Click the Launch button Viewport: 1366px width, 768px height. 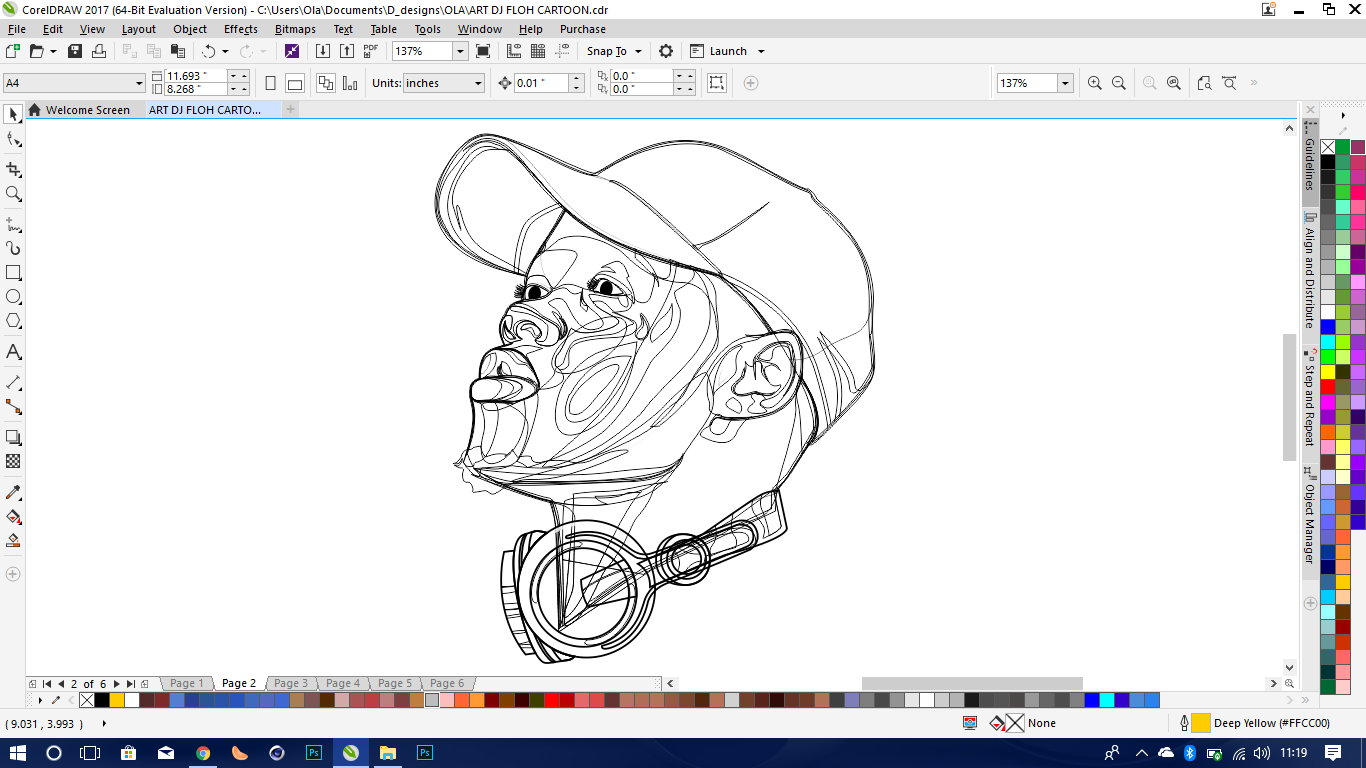pyautogui.click(x=727, y=51)
